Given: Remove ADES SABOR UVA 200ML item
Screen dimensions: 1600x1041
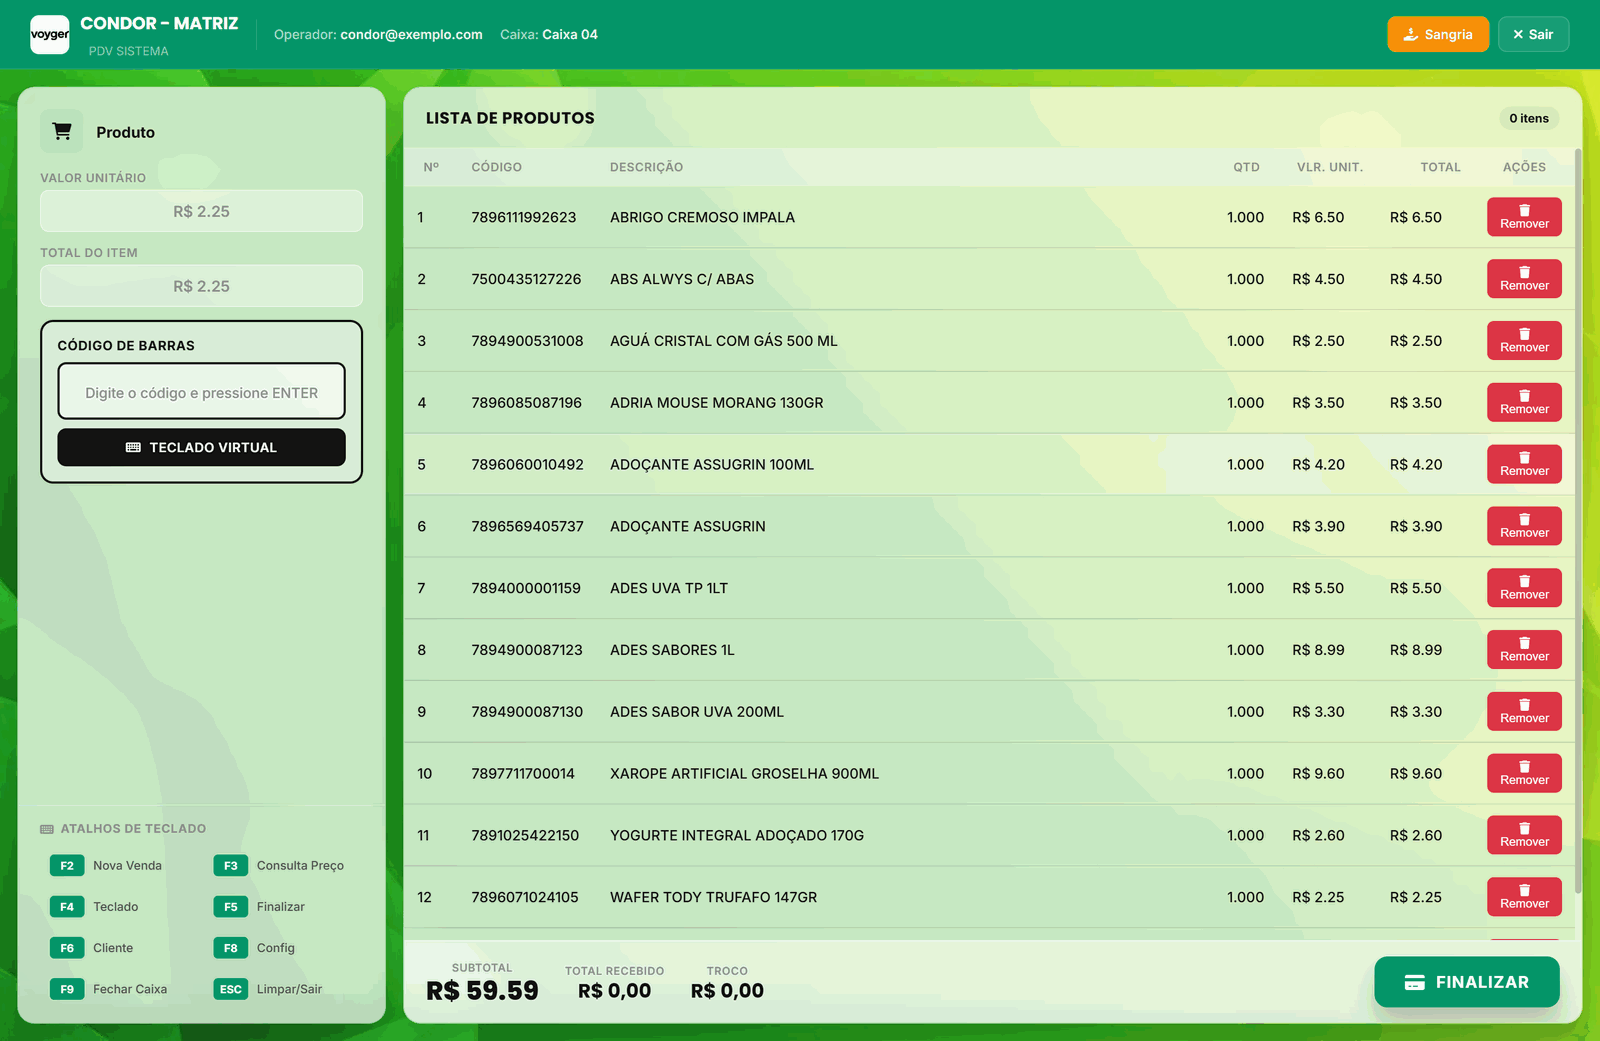Looking at the screenshot, I should pyautogui.click(x=1524, y=712).
